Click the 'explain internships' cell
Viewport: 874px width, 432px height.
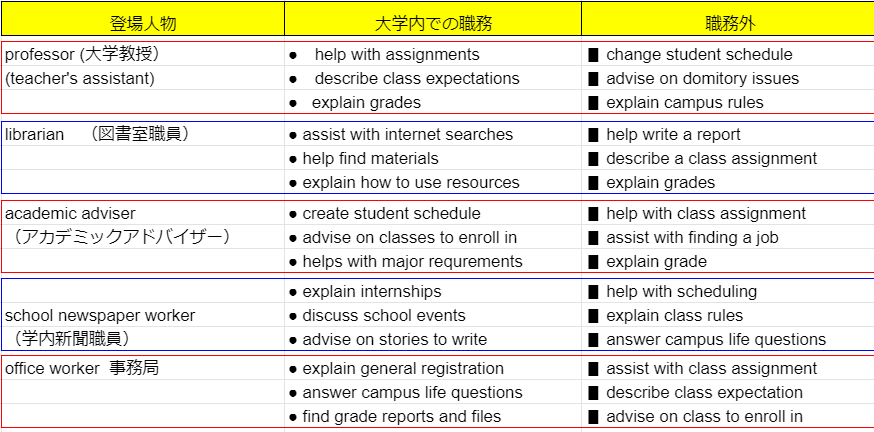pyautogui.click(x=433, y=292)
